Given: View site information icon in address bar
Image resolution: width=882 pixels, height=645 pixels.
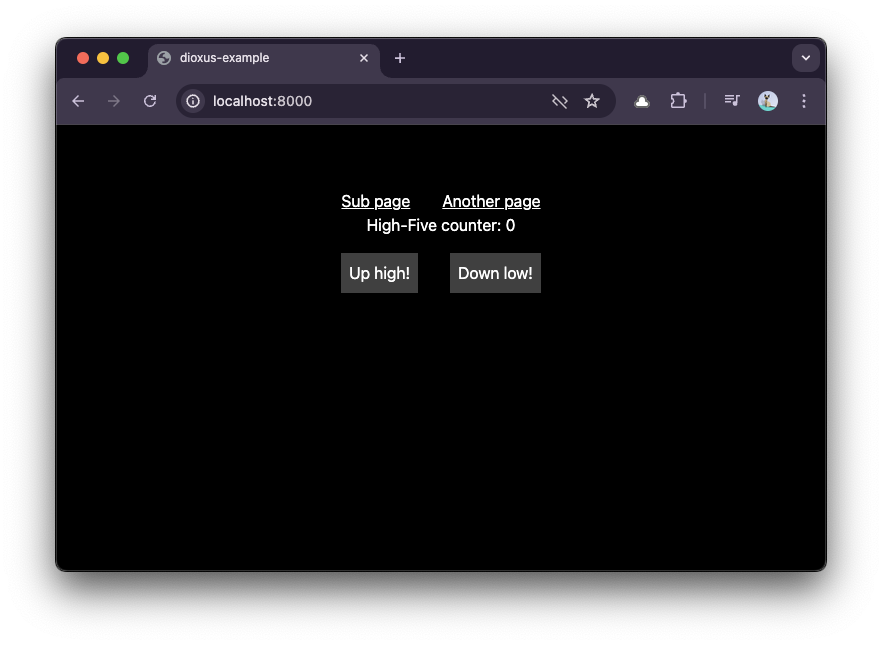Looking at the screenshot, I should pyautogui.click(x=193, y=101).
